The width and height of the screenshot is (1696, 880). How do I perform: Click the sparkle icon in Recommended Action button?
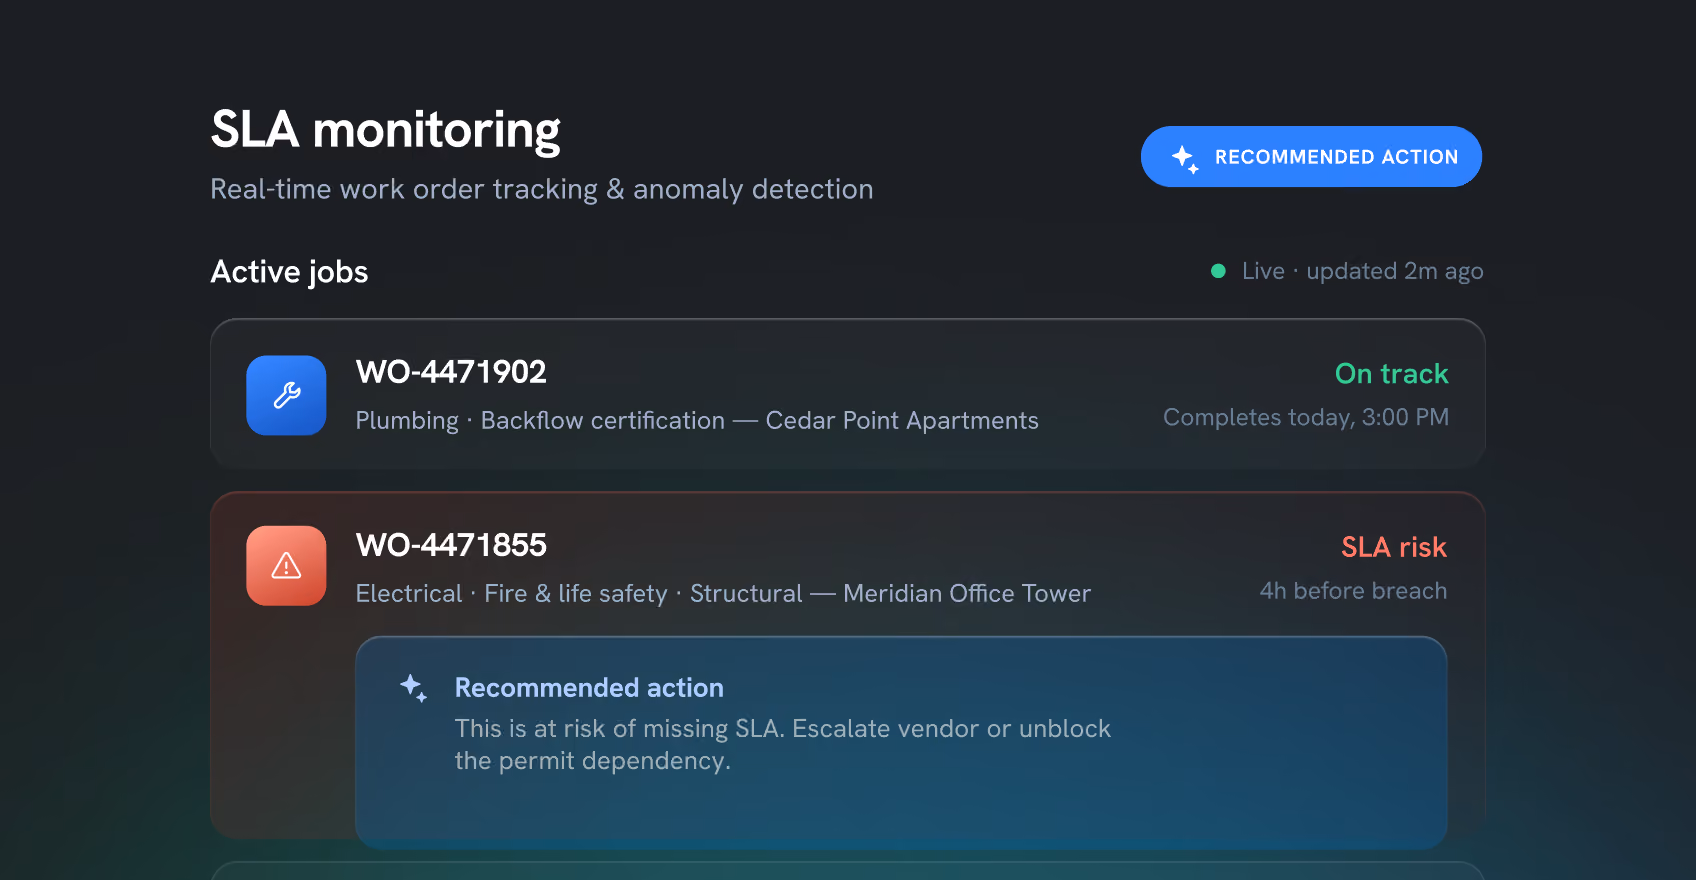point(1185,158)
